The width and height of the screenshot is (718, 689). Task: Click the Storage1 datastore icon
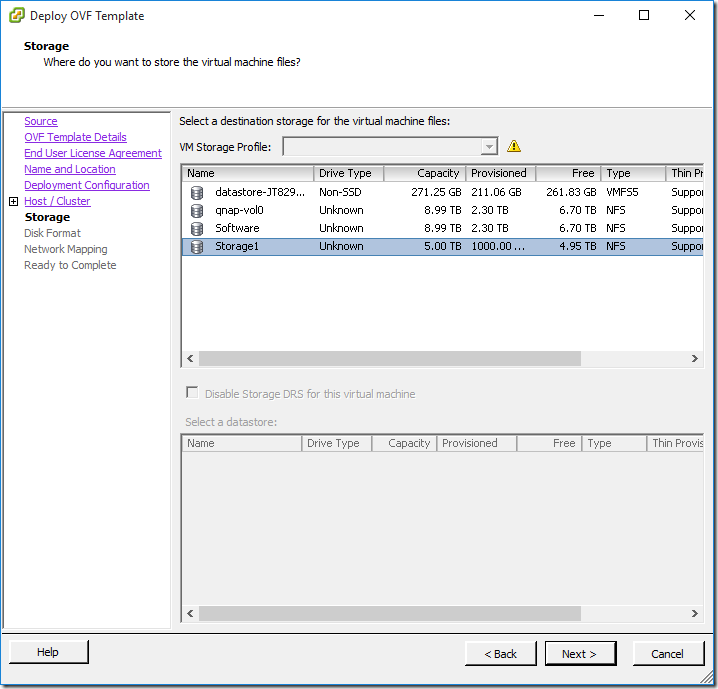197,246
